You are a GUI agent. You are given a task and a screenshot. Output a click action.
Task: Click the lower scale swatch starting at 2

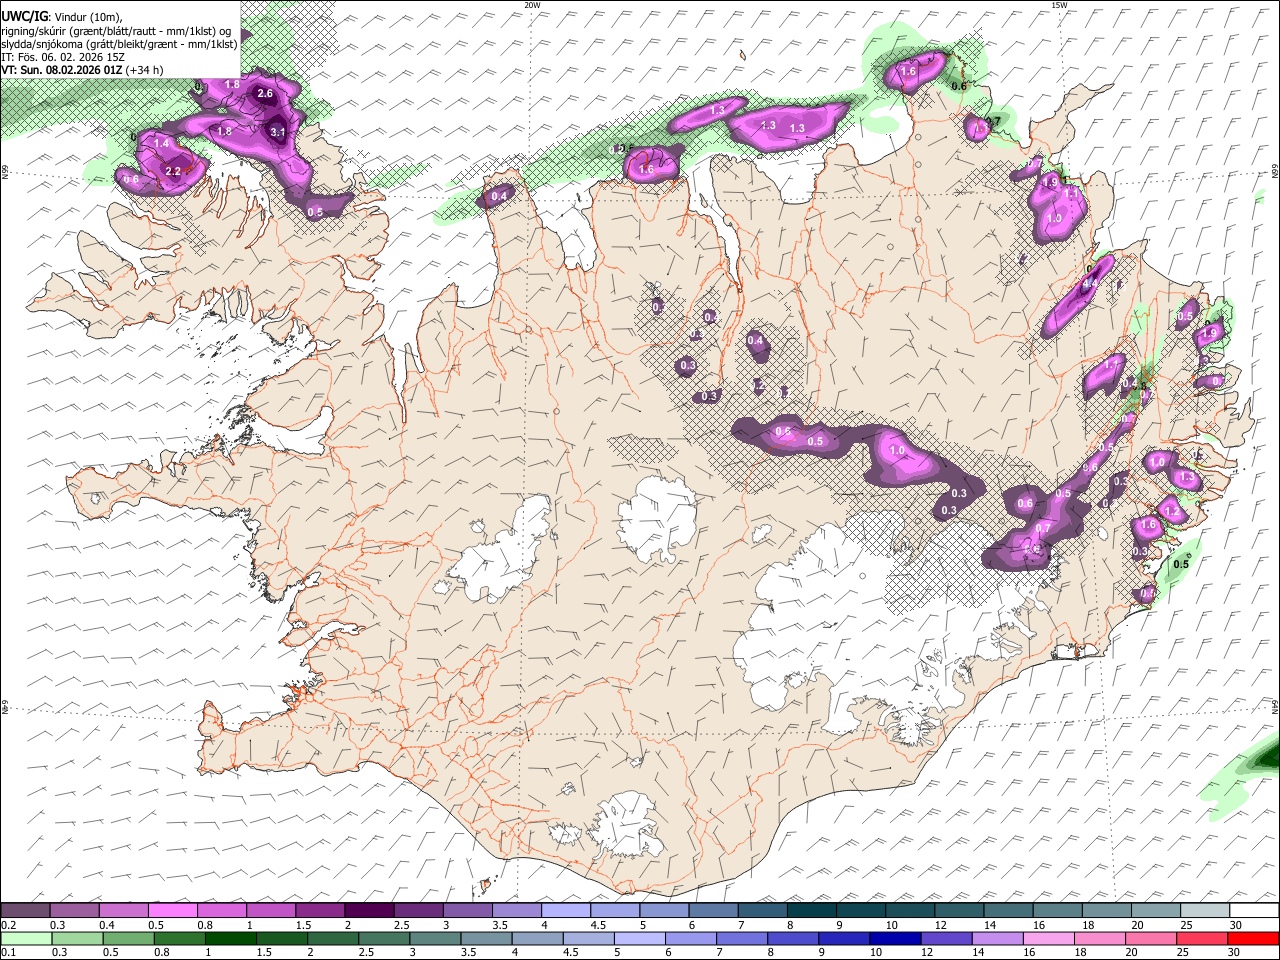click(x=333, y=938)
